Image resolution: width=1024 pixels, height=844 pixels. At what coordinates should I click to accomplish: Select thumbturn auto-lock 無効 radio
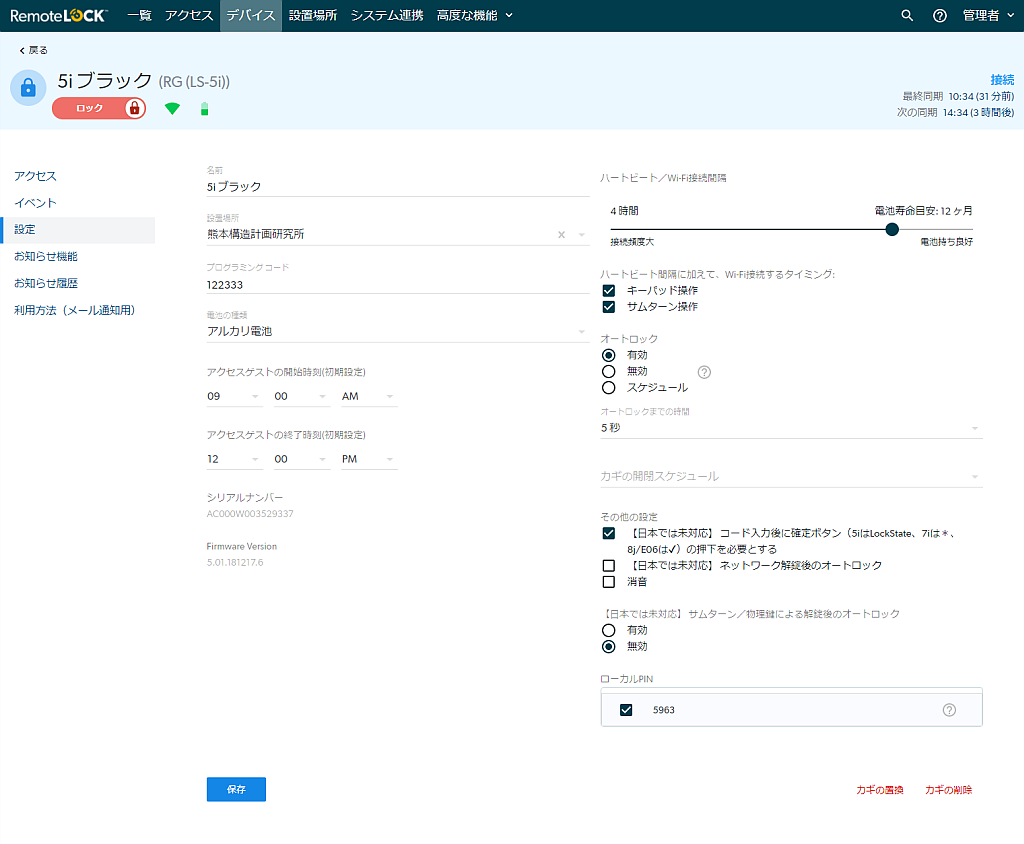(x=609, y=647)
